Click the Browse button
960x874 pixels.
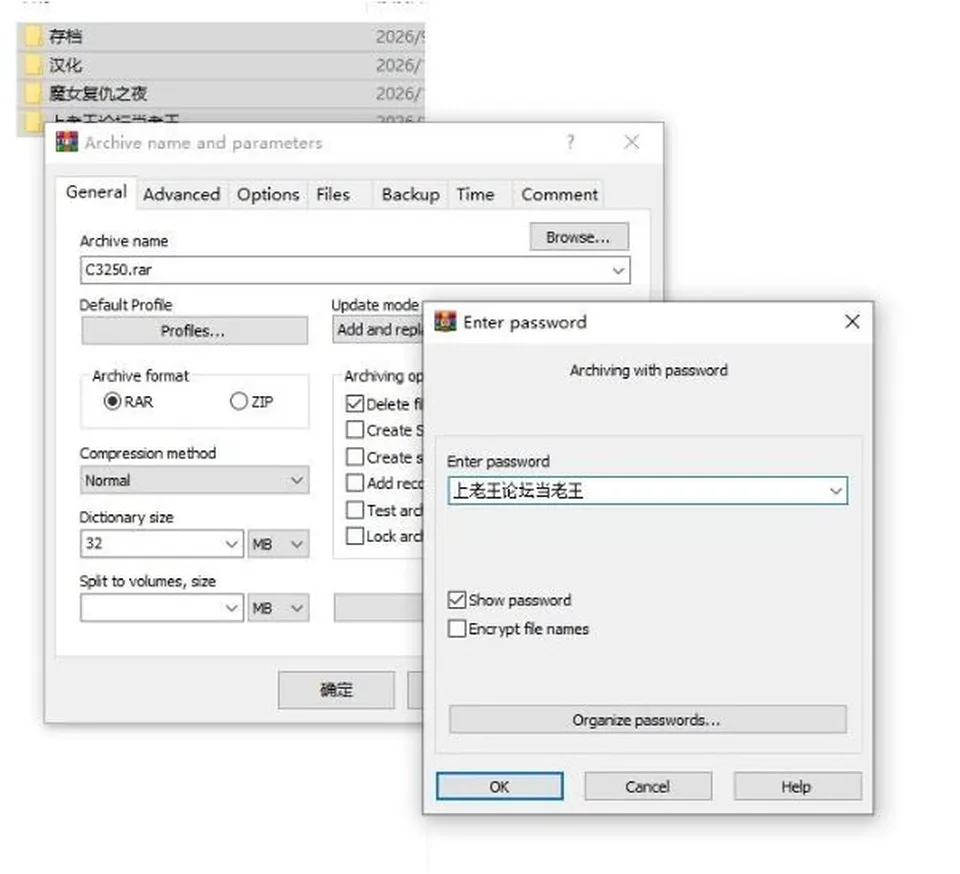[x=579, y=237]
